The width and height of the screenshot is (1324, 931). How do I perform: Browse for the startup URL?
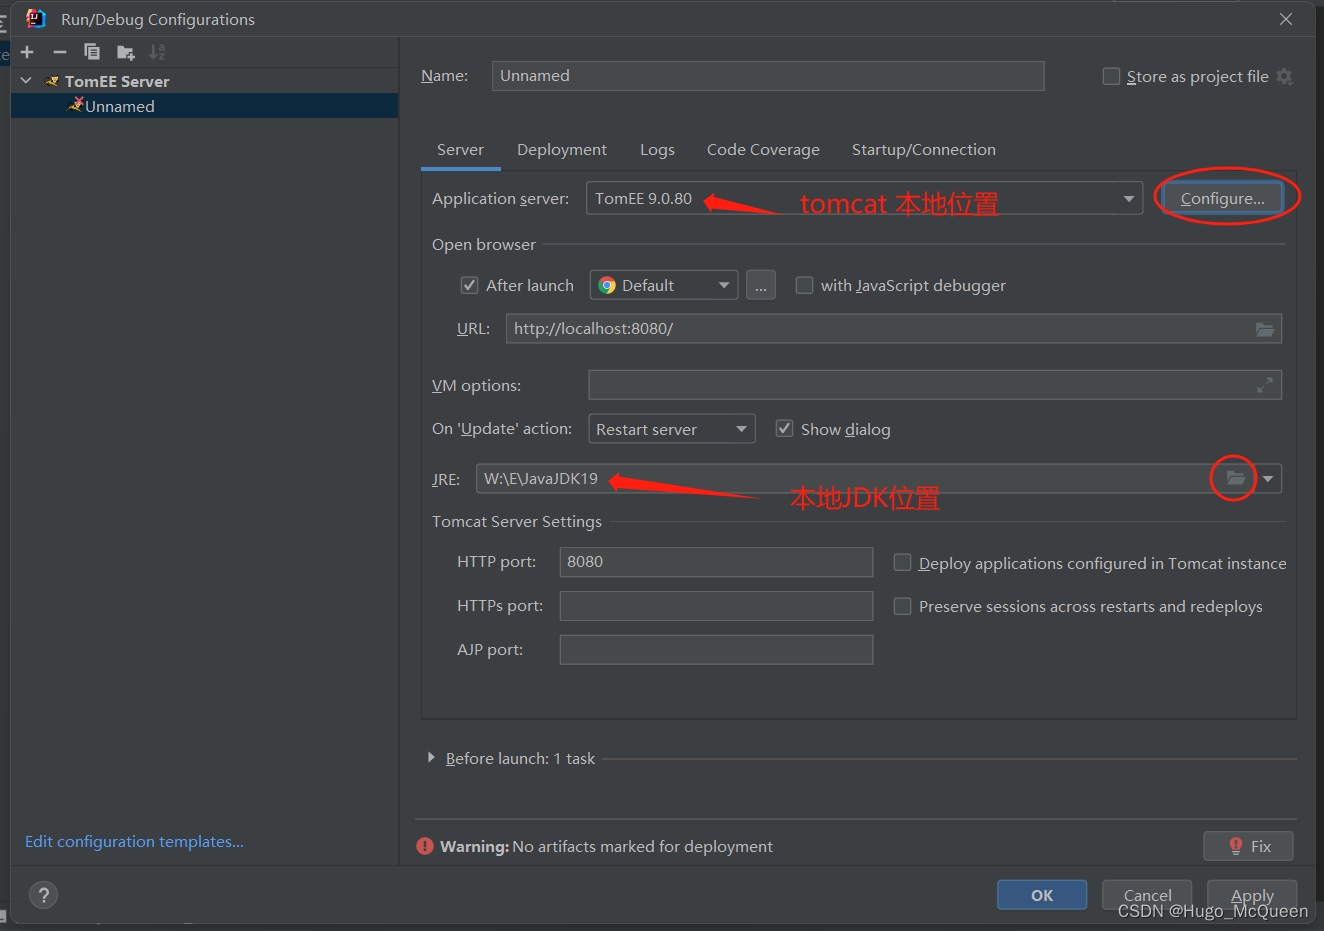coord(1265,329)
